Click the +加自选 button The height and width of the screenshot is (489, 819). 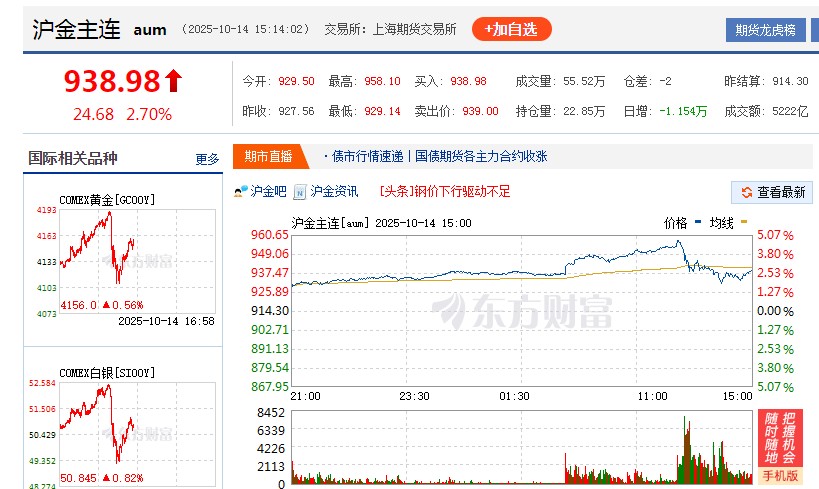pyautogui.click(x=511, y=29)
